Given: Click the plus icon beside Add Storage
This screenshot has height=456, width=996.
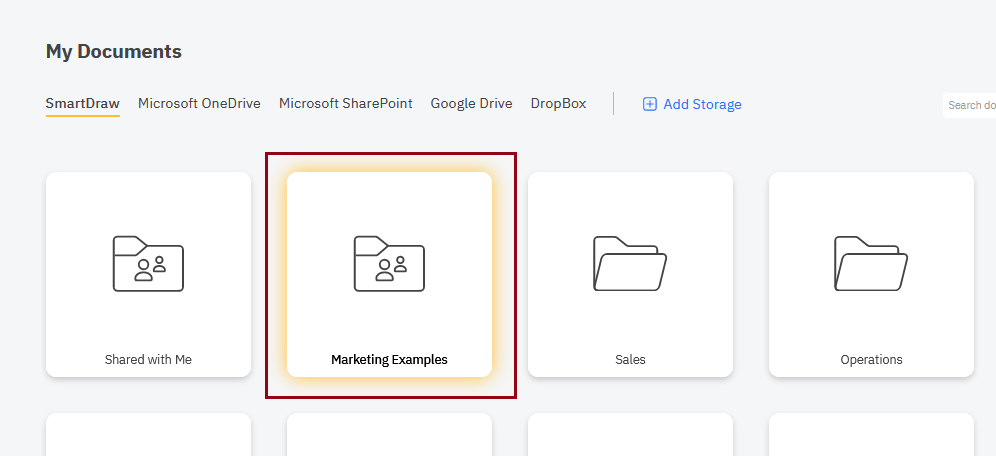Looking at the screenshot, I should (x=649, y=104).
